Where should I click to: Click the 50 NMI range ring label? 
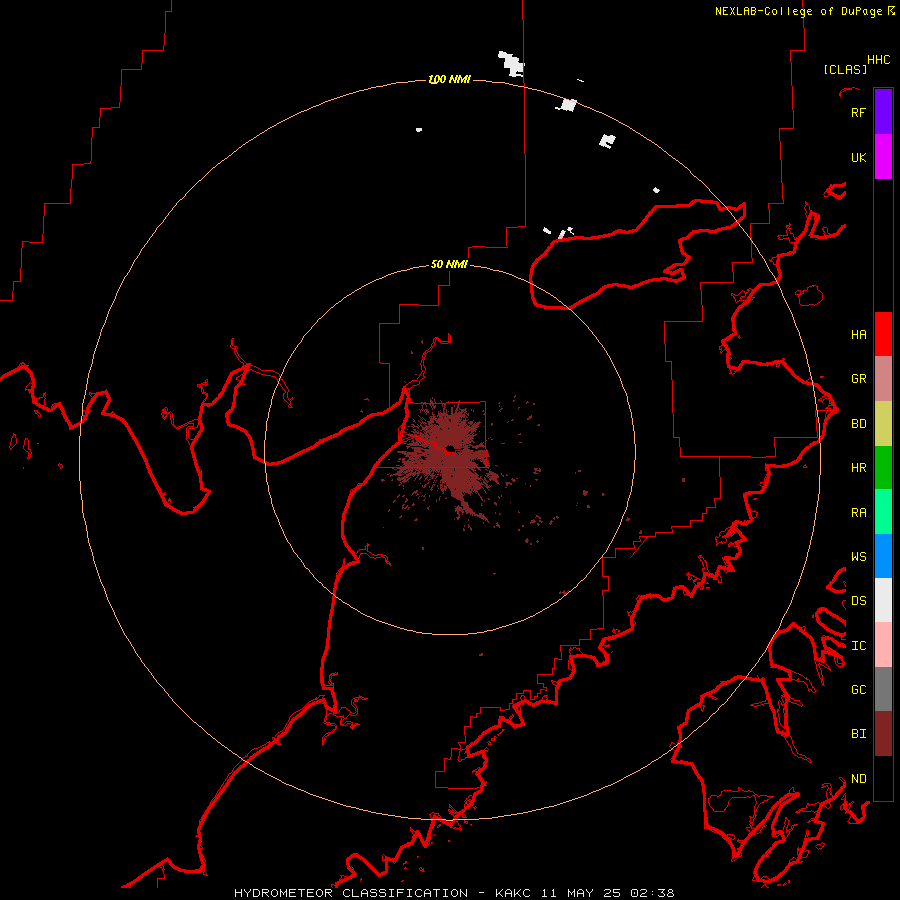tap(449, 264)
